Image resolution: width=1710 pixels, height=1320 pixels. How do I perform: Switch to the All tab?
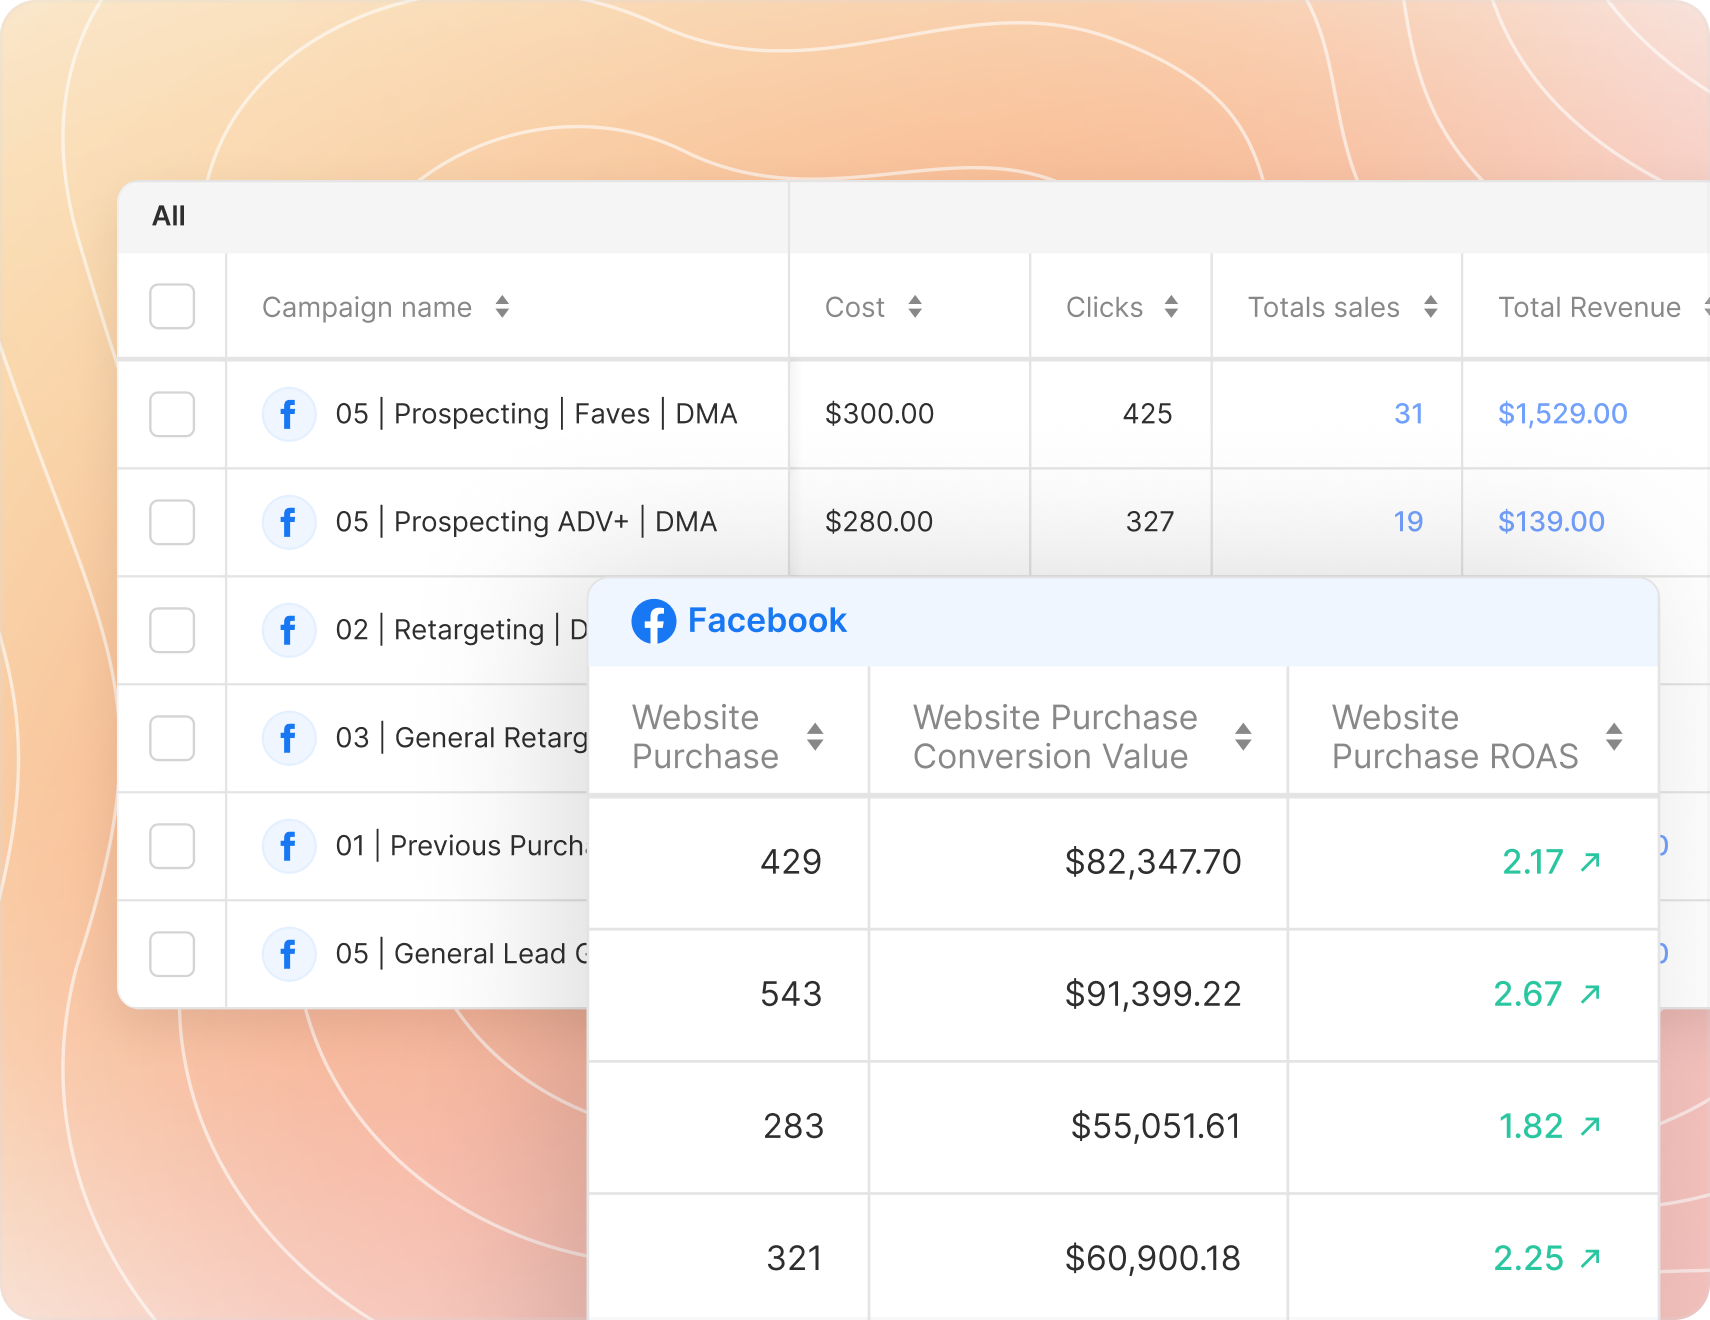point(168,215)
